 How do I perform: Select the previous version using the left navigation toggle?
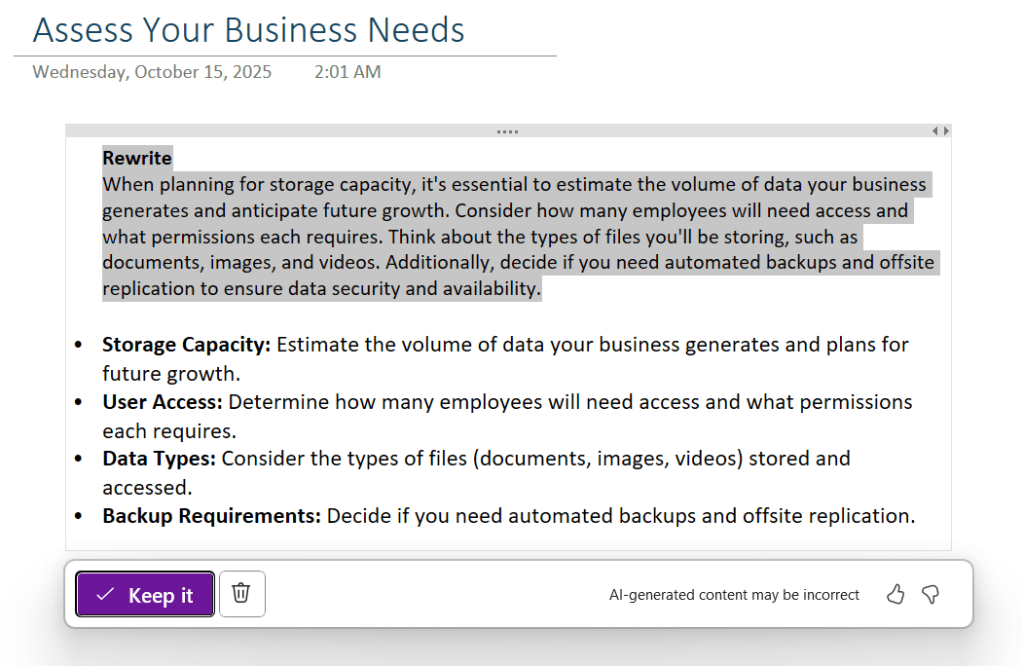[935, 130]
